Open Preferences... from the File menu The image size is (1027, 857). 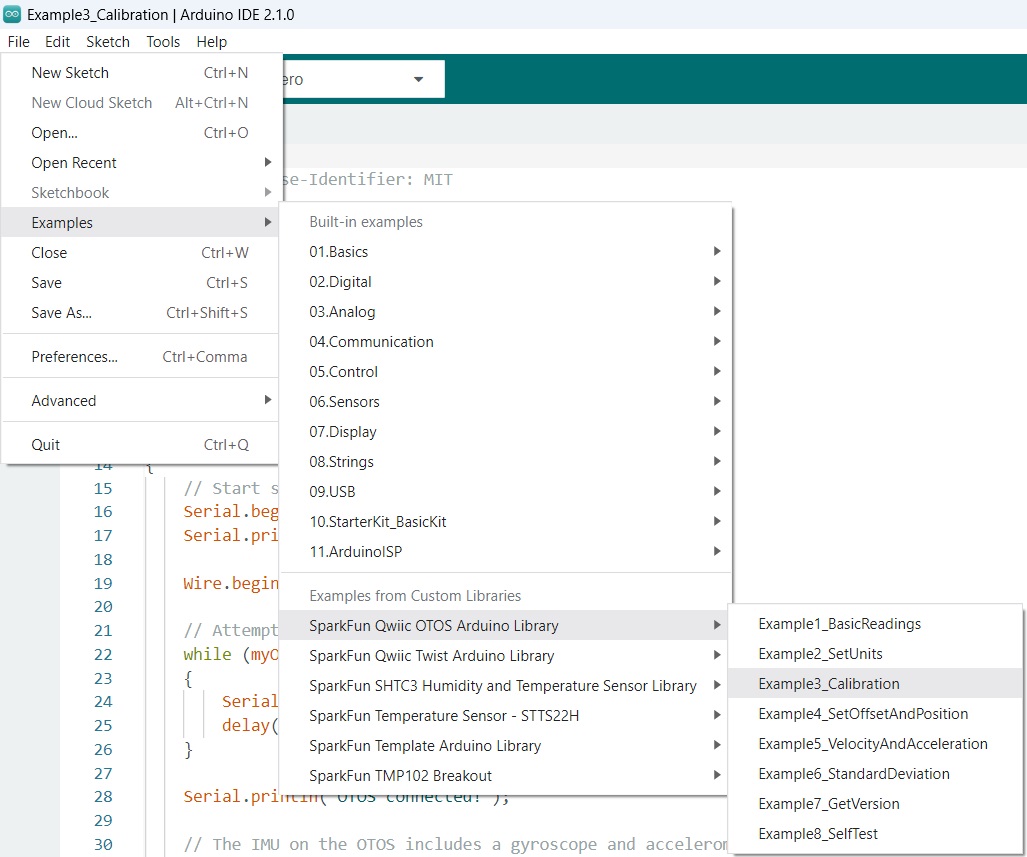pyautogui.click(x=75, y=357)
